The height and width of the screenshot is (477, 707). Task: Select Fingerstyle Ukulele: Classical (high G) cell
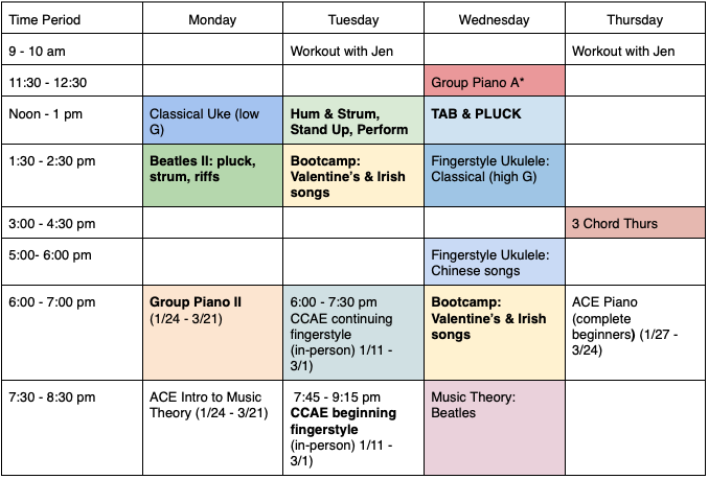click(x=494, y=175)
